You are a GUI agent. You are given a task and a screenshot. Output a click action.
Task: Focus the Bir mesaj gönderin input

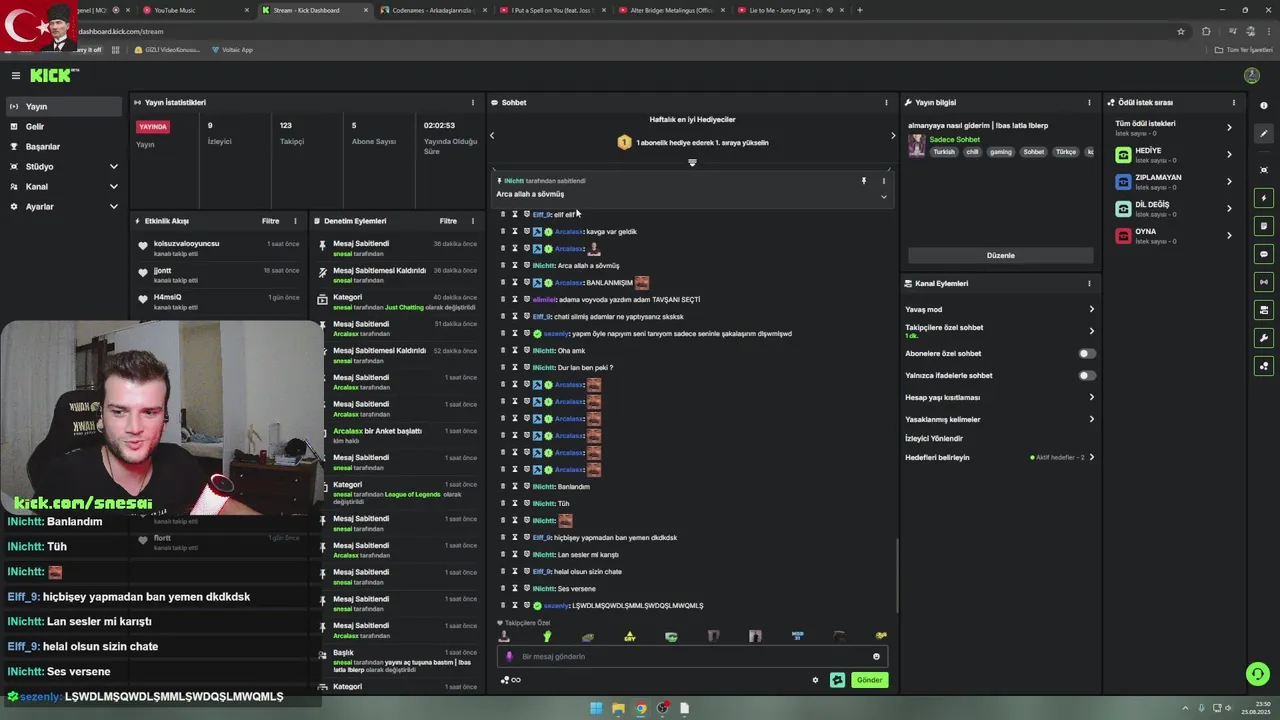click(x=690, y=657)
